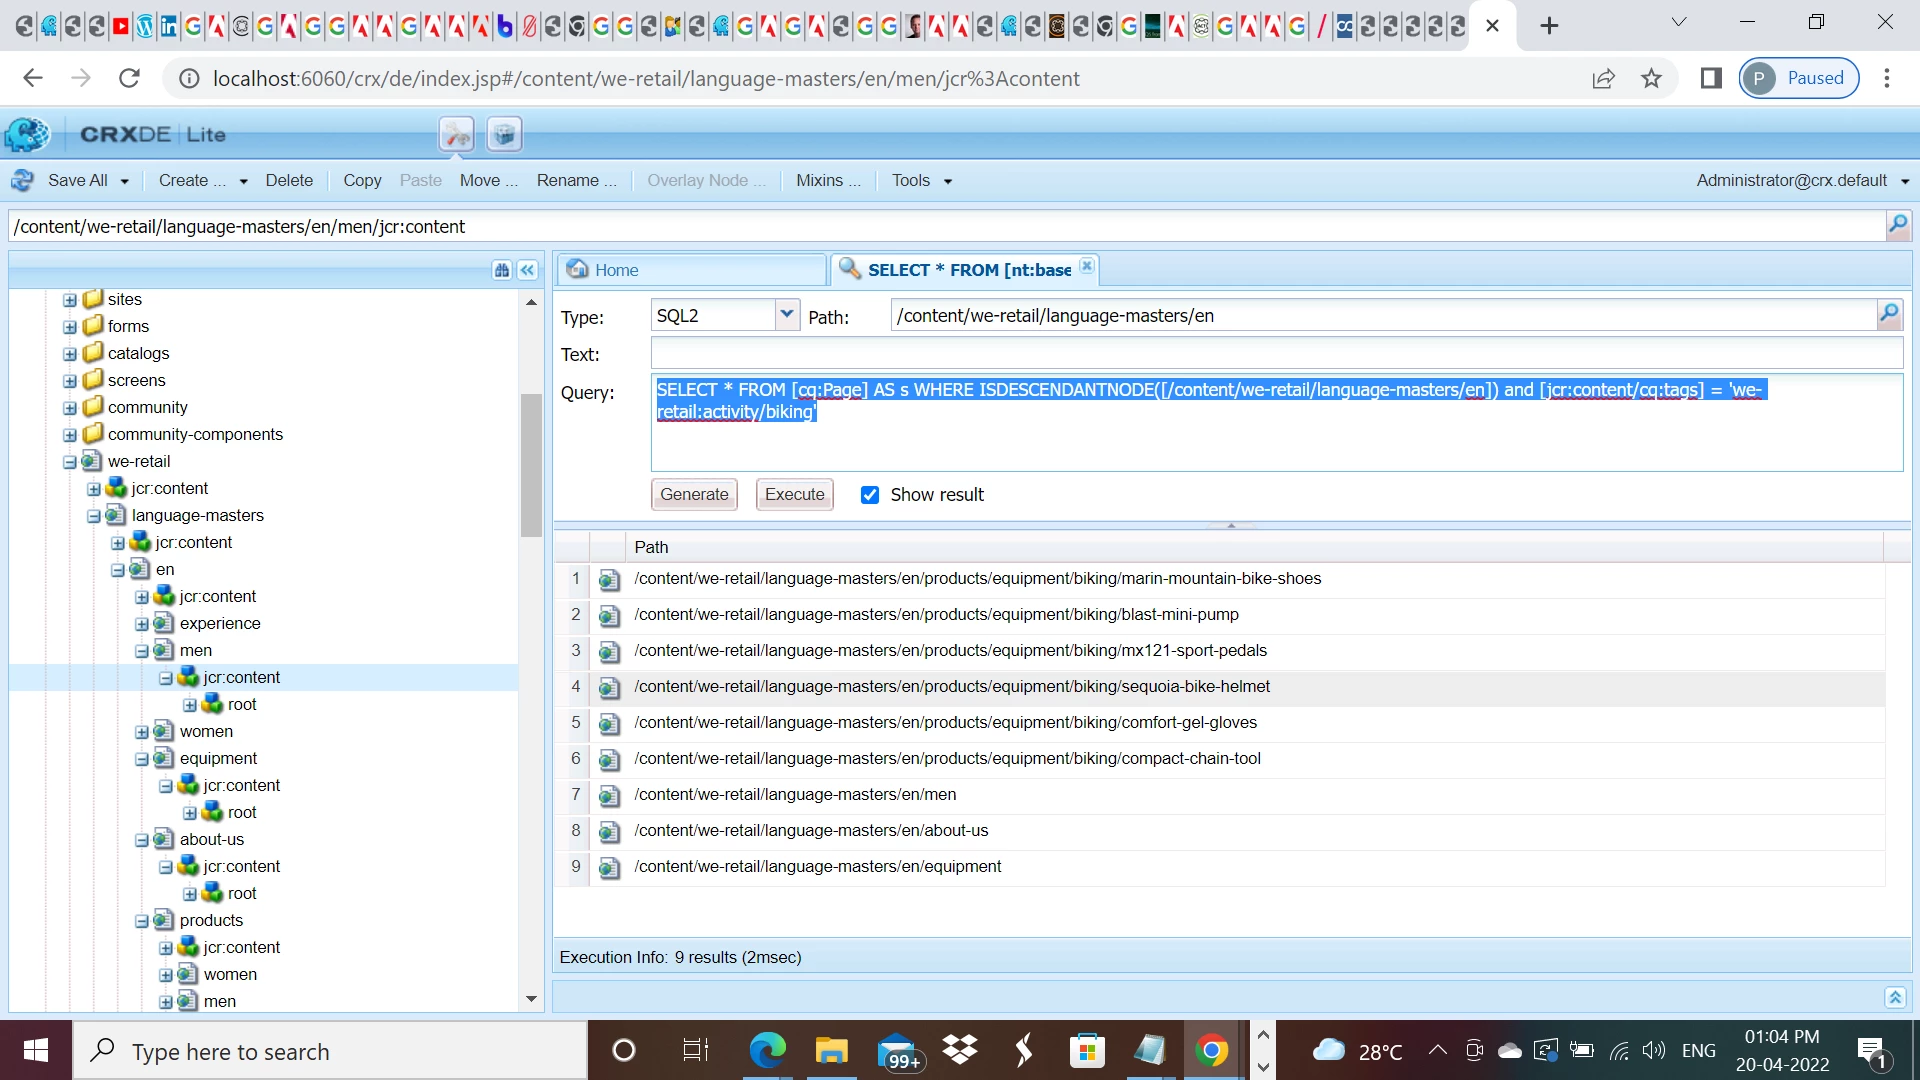This screenshot has width=1920, height=1080.
Task: Click the package manager icon in header
Action: [x=505, y=134]
